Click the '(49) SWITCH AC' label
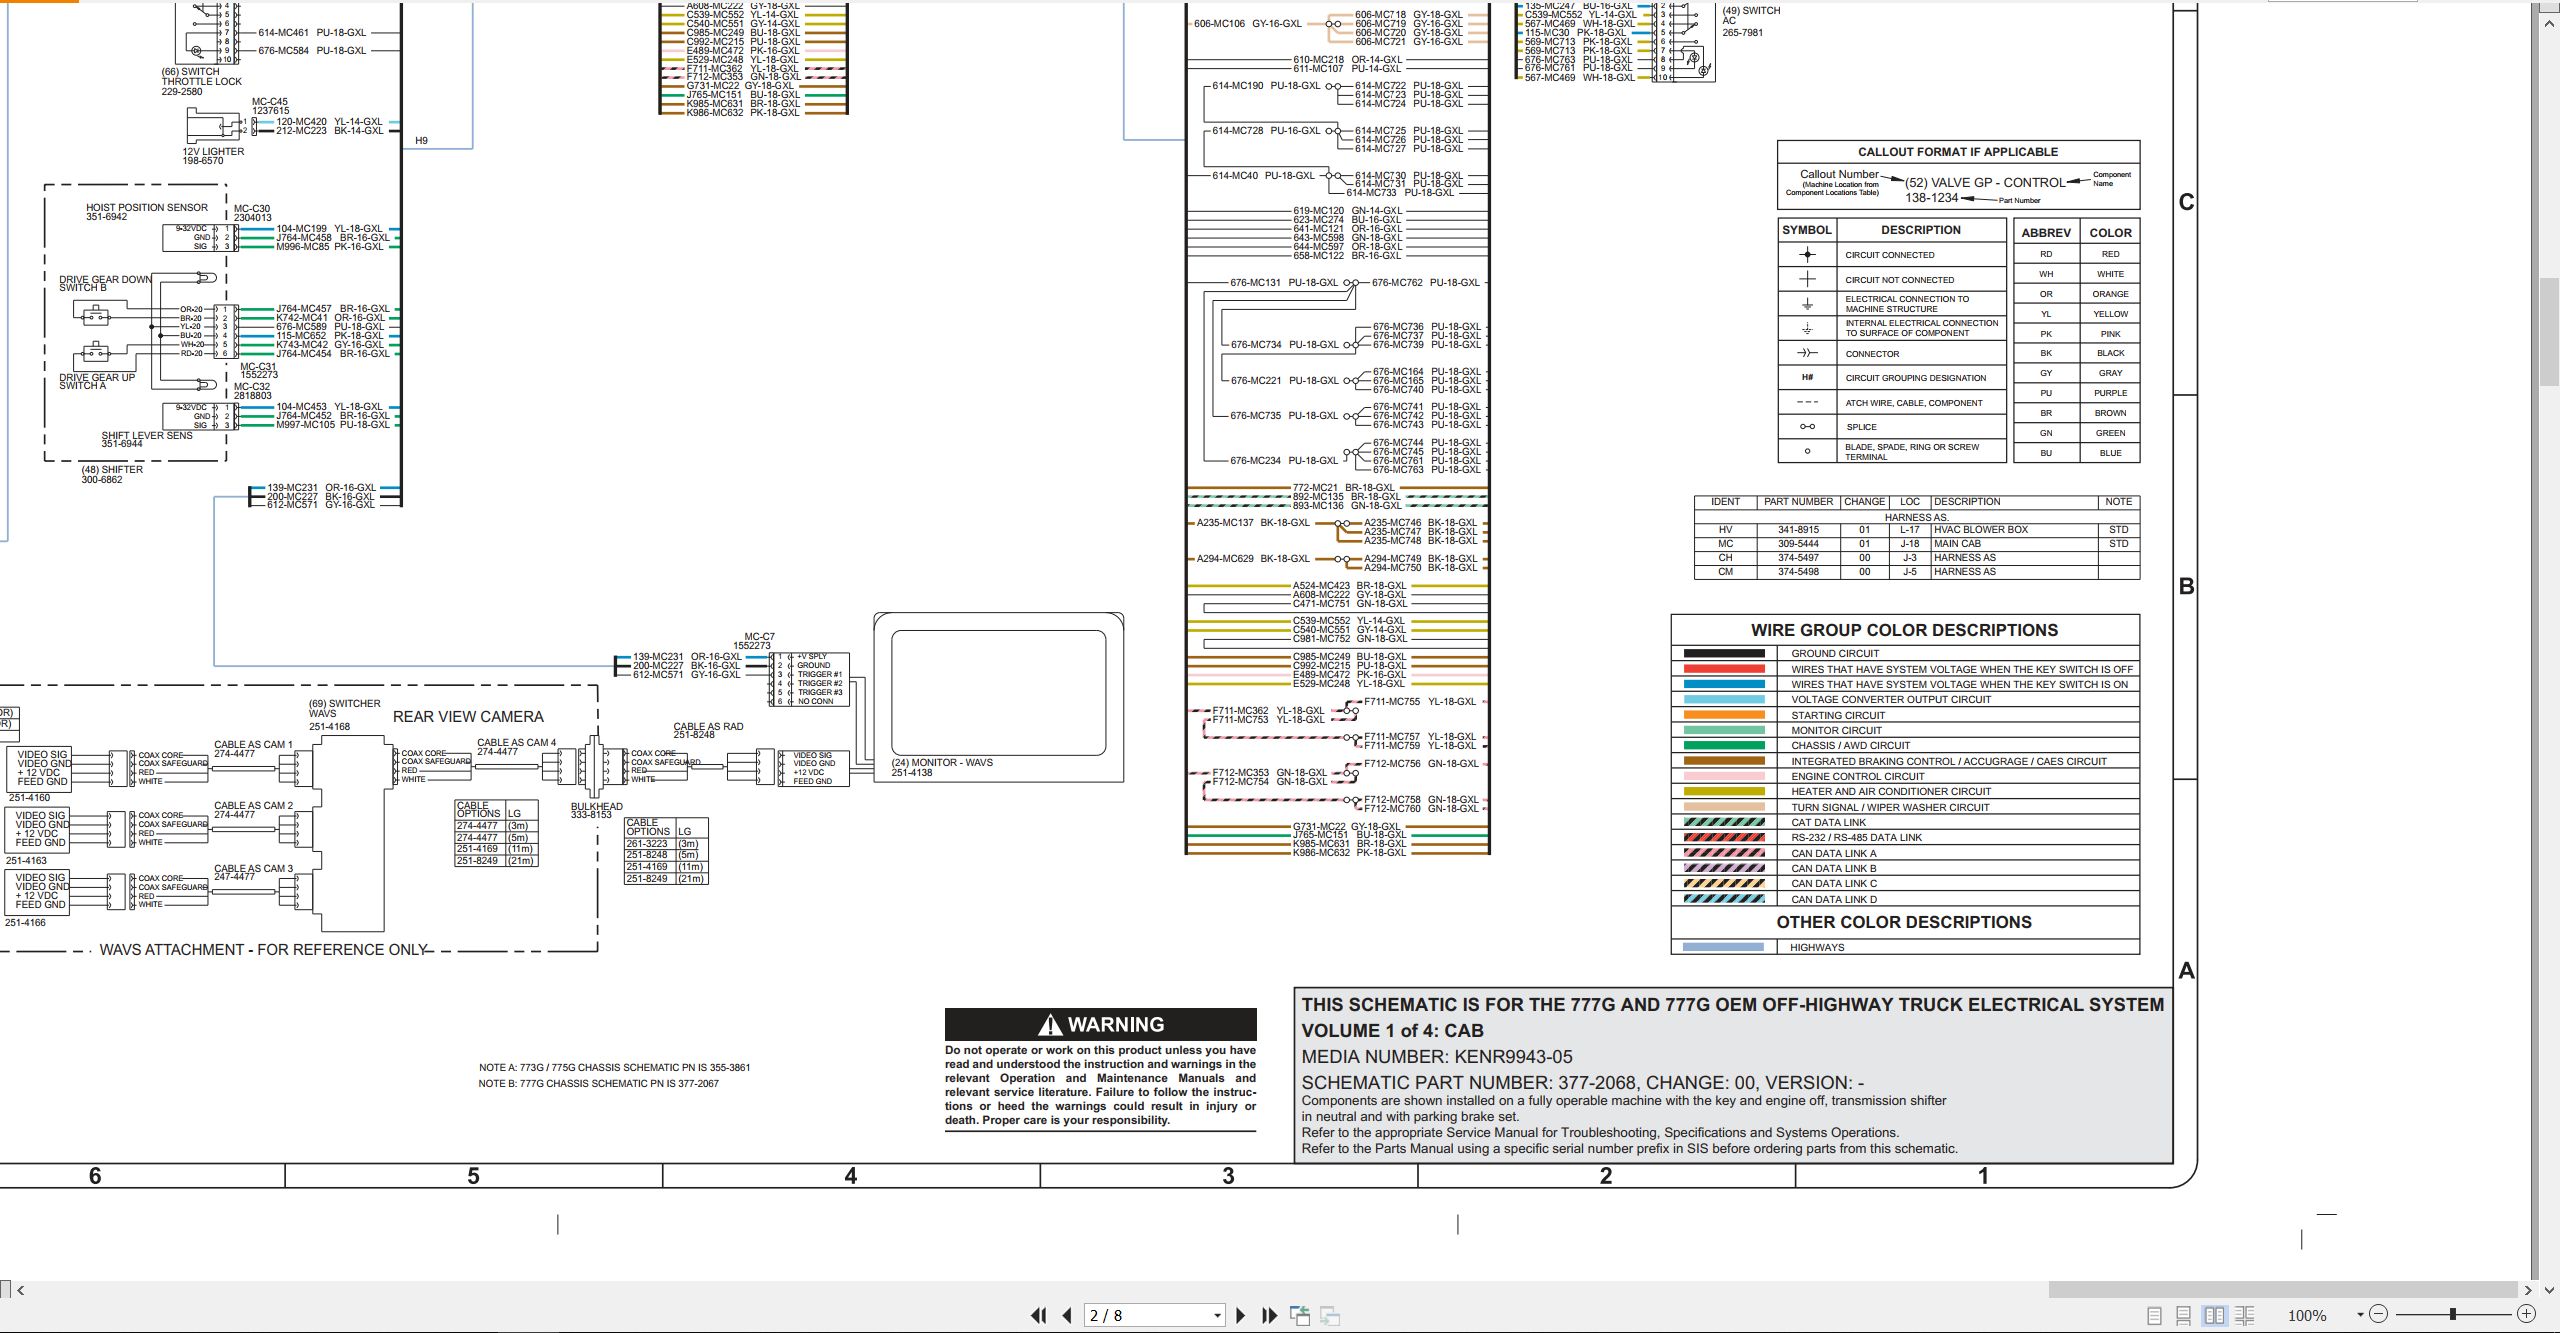The height and width of the screenshot is (1333, 2560). (x=1750, y=16)
